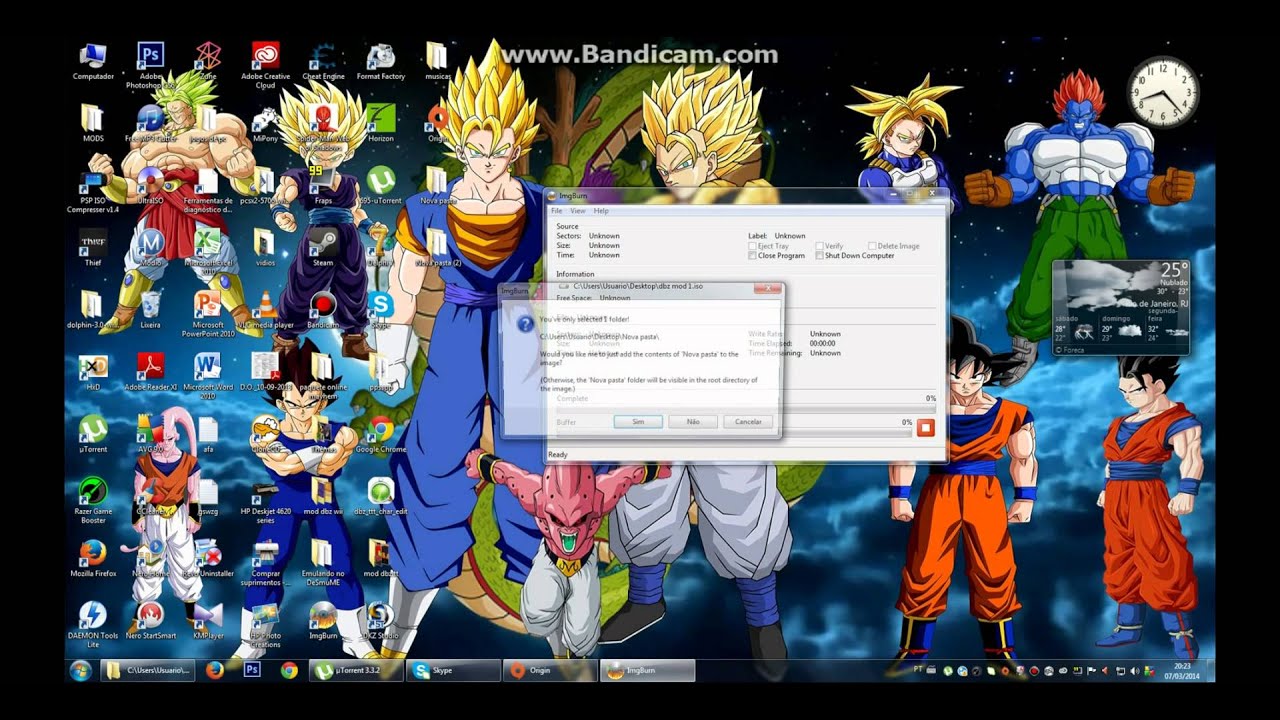Open Cheat Engine desktop shortcut
The height and width of the screenshot is (720, 1280).
click(323, 62)
